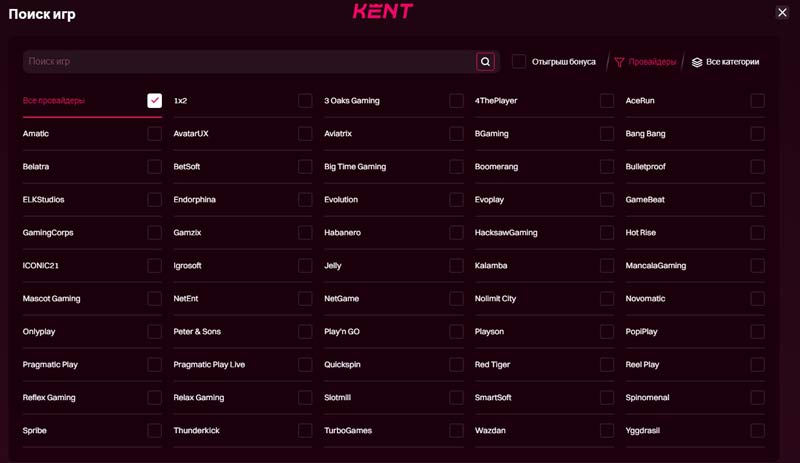Toggle the Spribe provider checkbox
This screenshot has width=800, height=463.
click(154, 431)
